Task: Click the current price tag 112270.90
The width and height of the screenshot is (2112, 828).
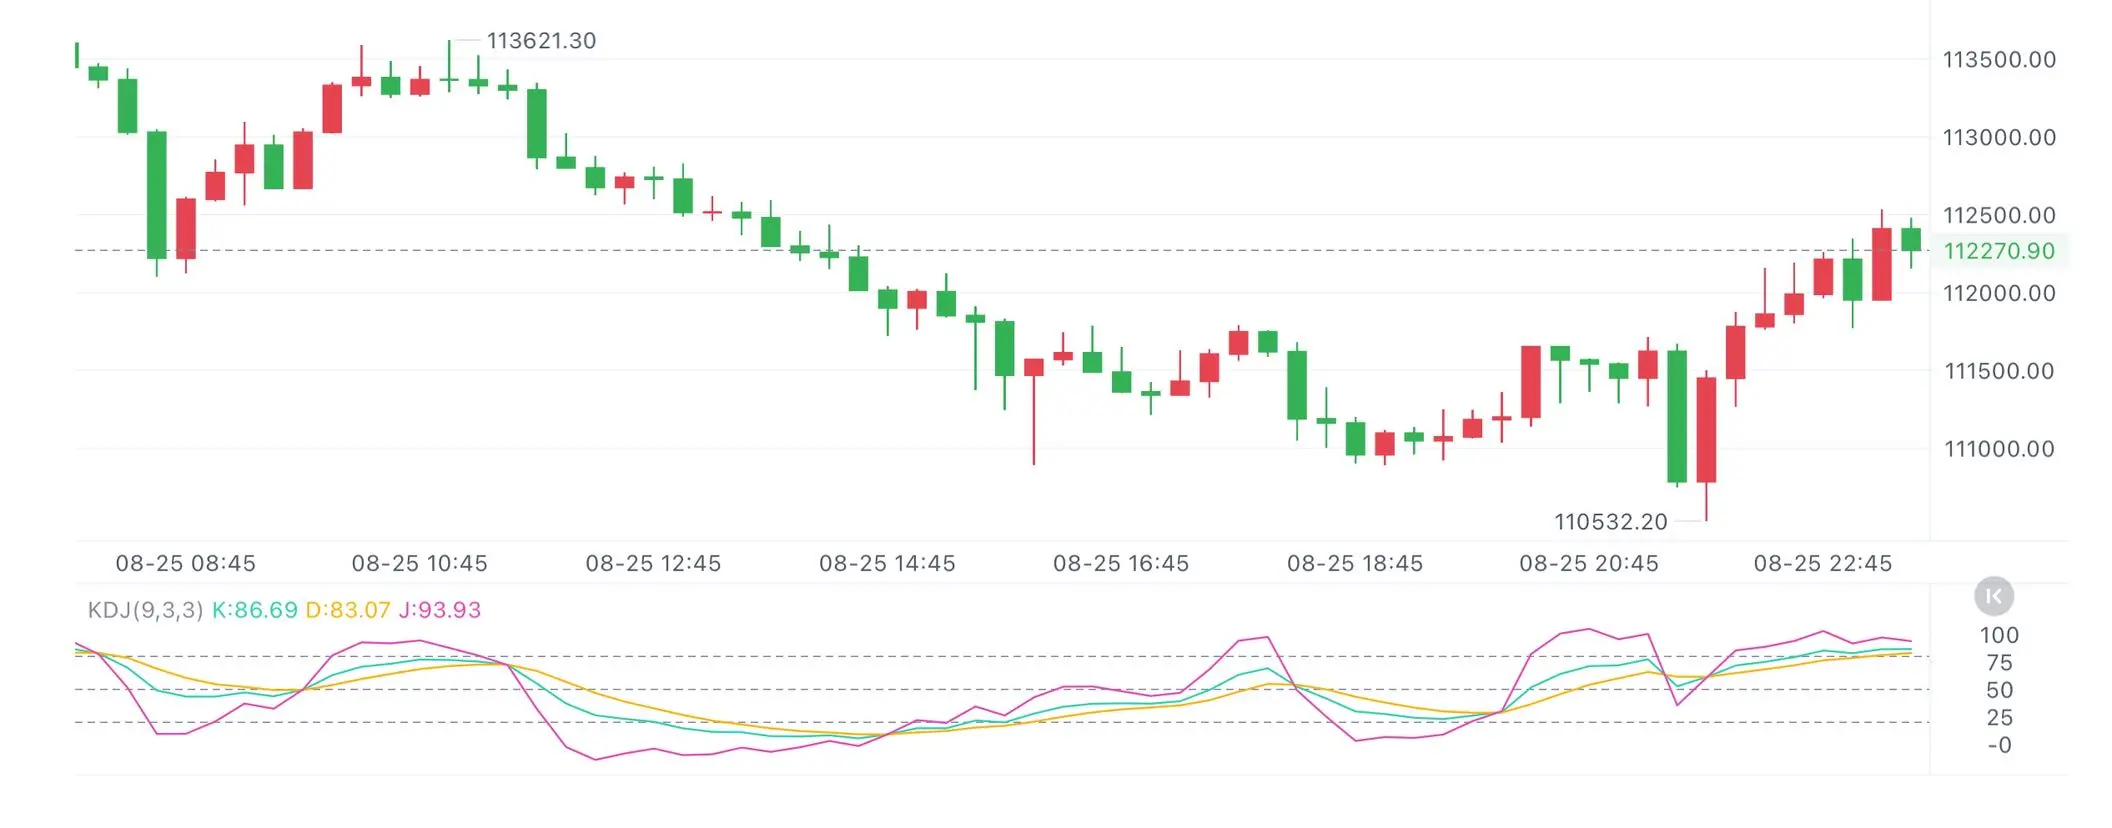Action: 1999,251
